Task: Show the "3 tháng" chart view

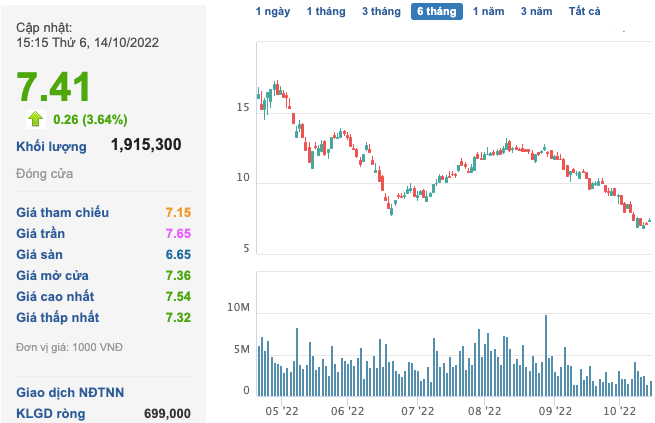Action: point(380,11)
